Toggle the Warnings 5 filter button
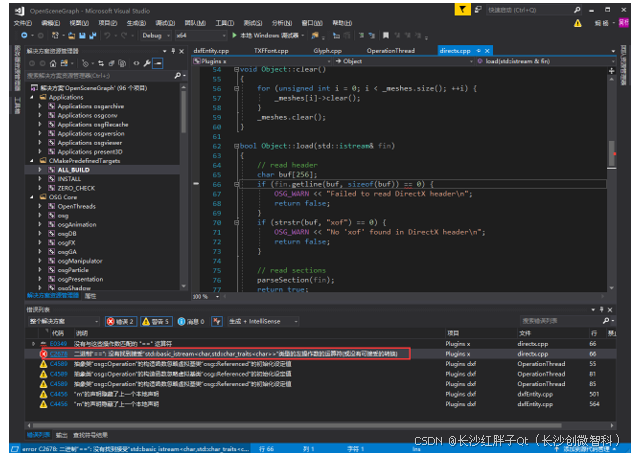The height and width of the screenshot is (453, 631). pos(157,321)
